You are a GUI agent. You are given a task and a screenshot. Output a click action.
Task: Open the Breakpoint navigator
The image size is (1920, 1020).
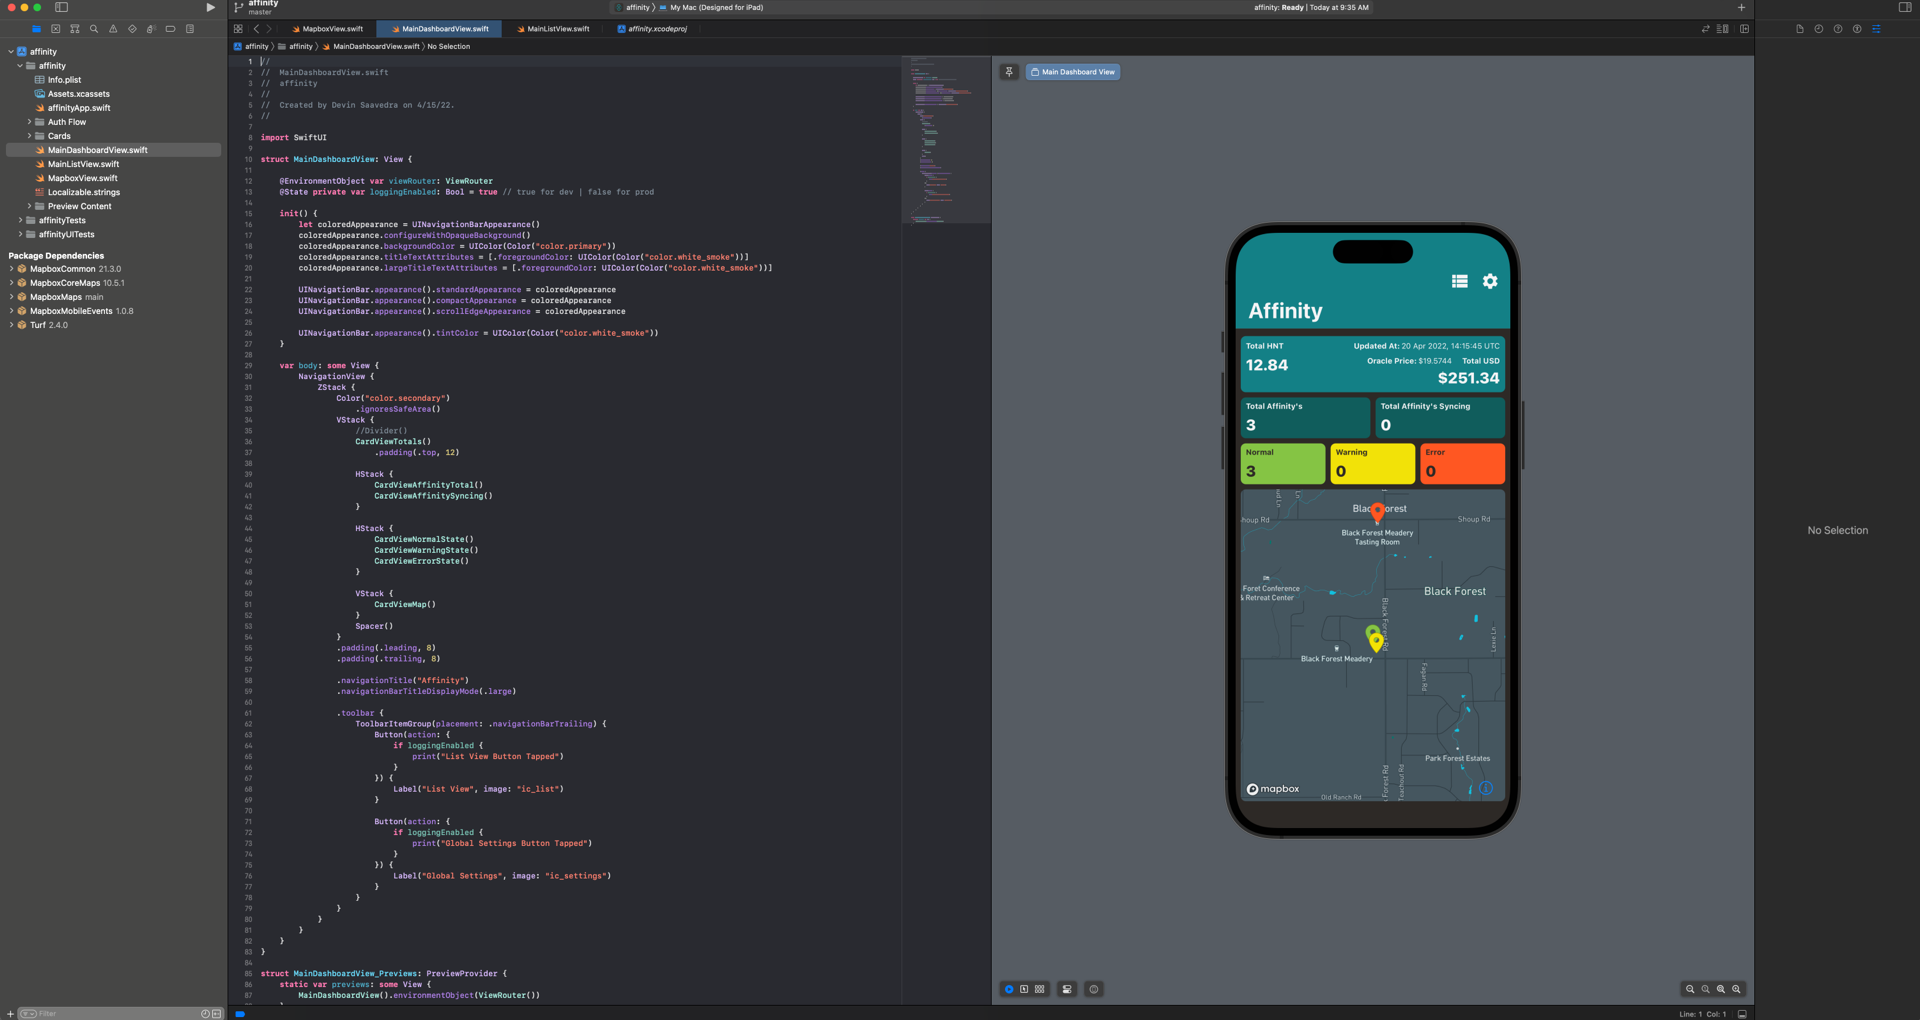(x=170, y=29)
